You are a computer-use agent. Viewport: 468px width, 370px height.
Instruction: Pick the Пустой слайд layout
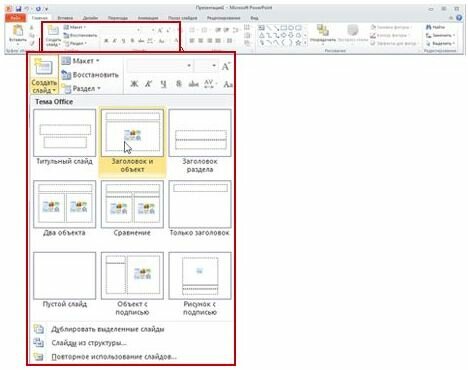pyautogui.click(x=65, y=276)
